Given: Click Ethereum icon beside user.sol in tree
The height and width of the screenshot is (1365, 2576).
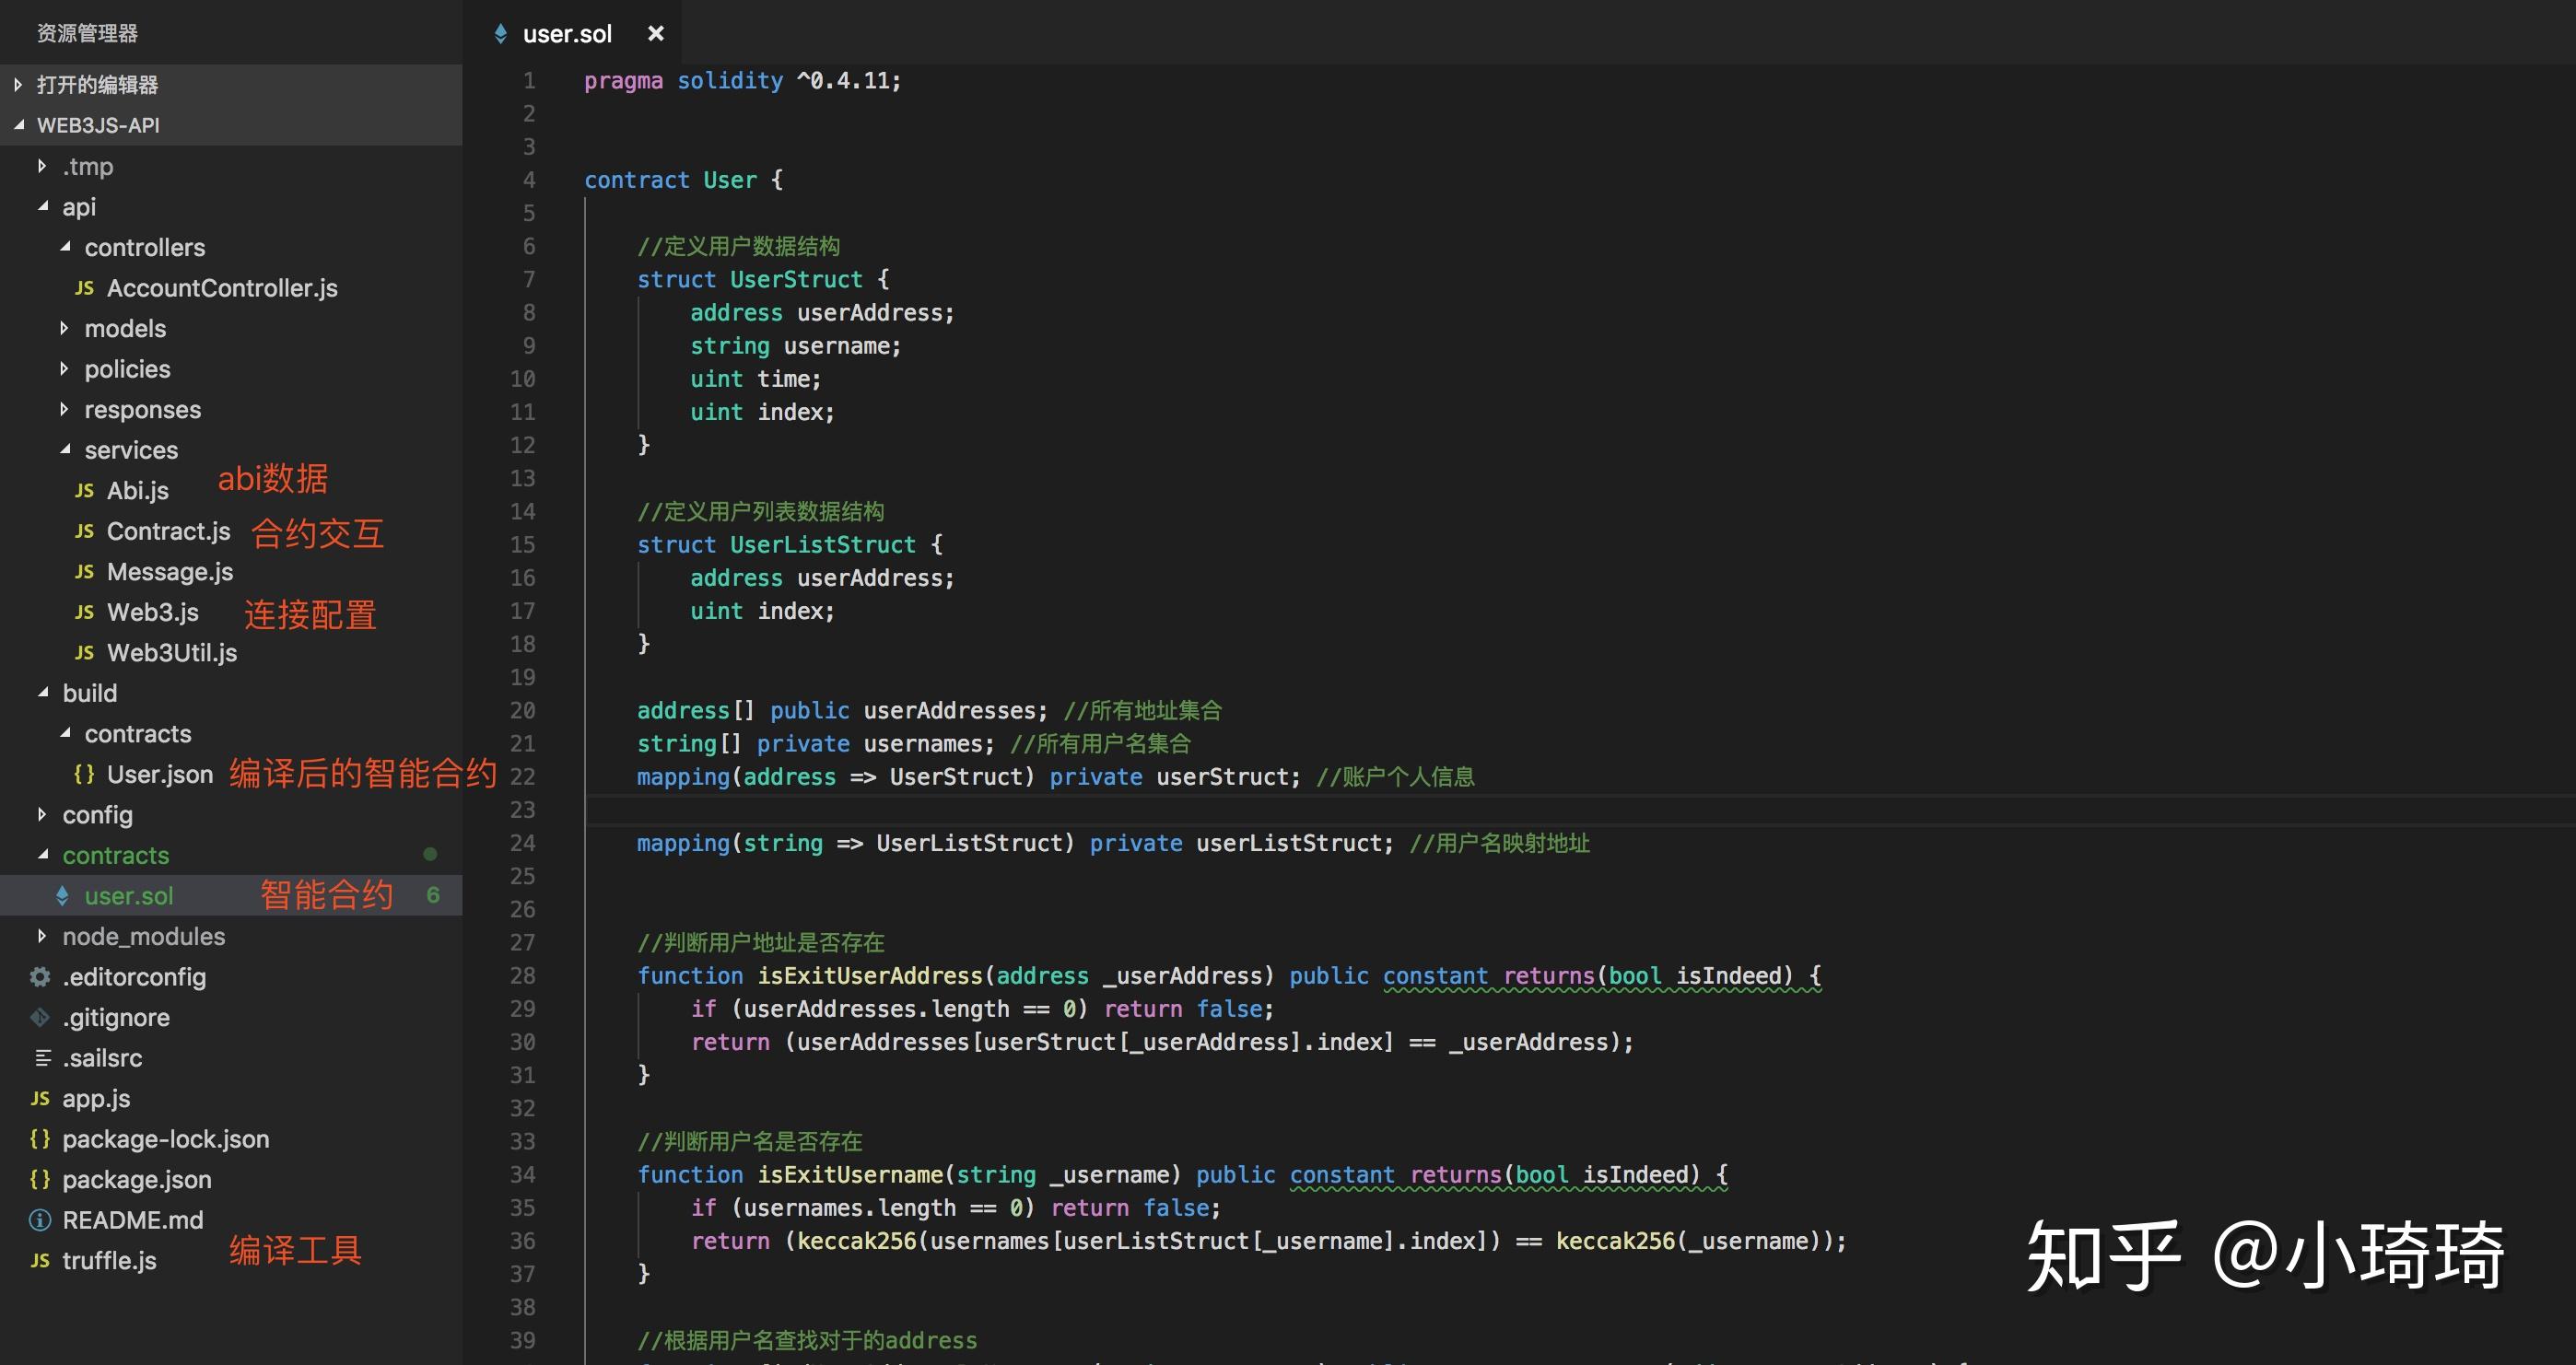Looking at the screenshot, I should click(62, 896).
